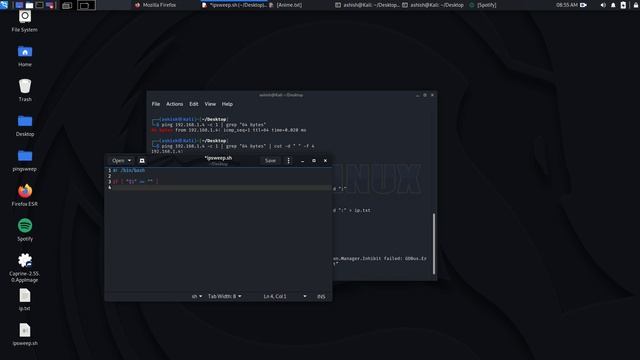Switch to the ipsweep.sh taskbar entry
The width and height of the screenshot is (640, 360).
(234, 5)
